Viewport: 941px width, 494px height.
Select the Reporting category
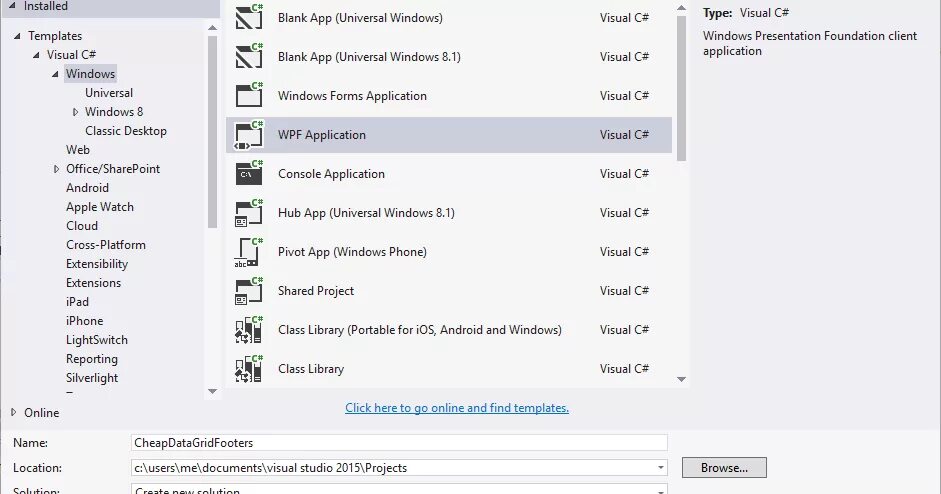pos(91,359)
